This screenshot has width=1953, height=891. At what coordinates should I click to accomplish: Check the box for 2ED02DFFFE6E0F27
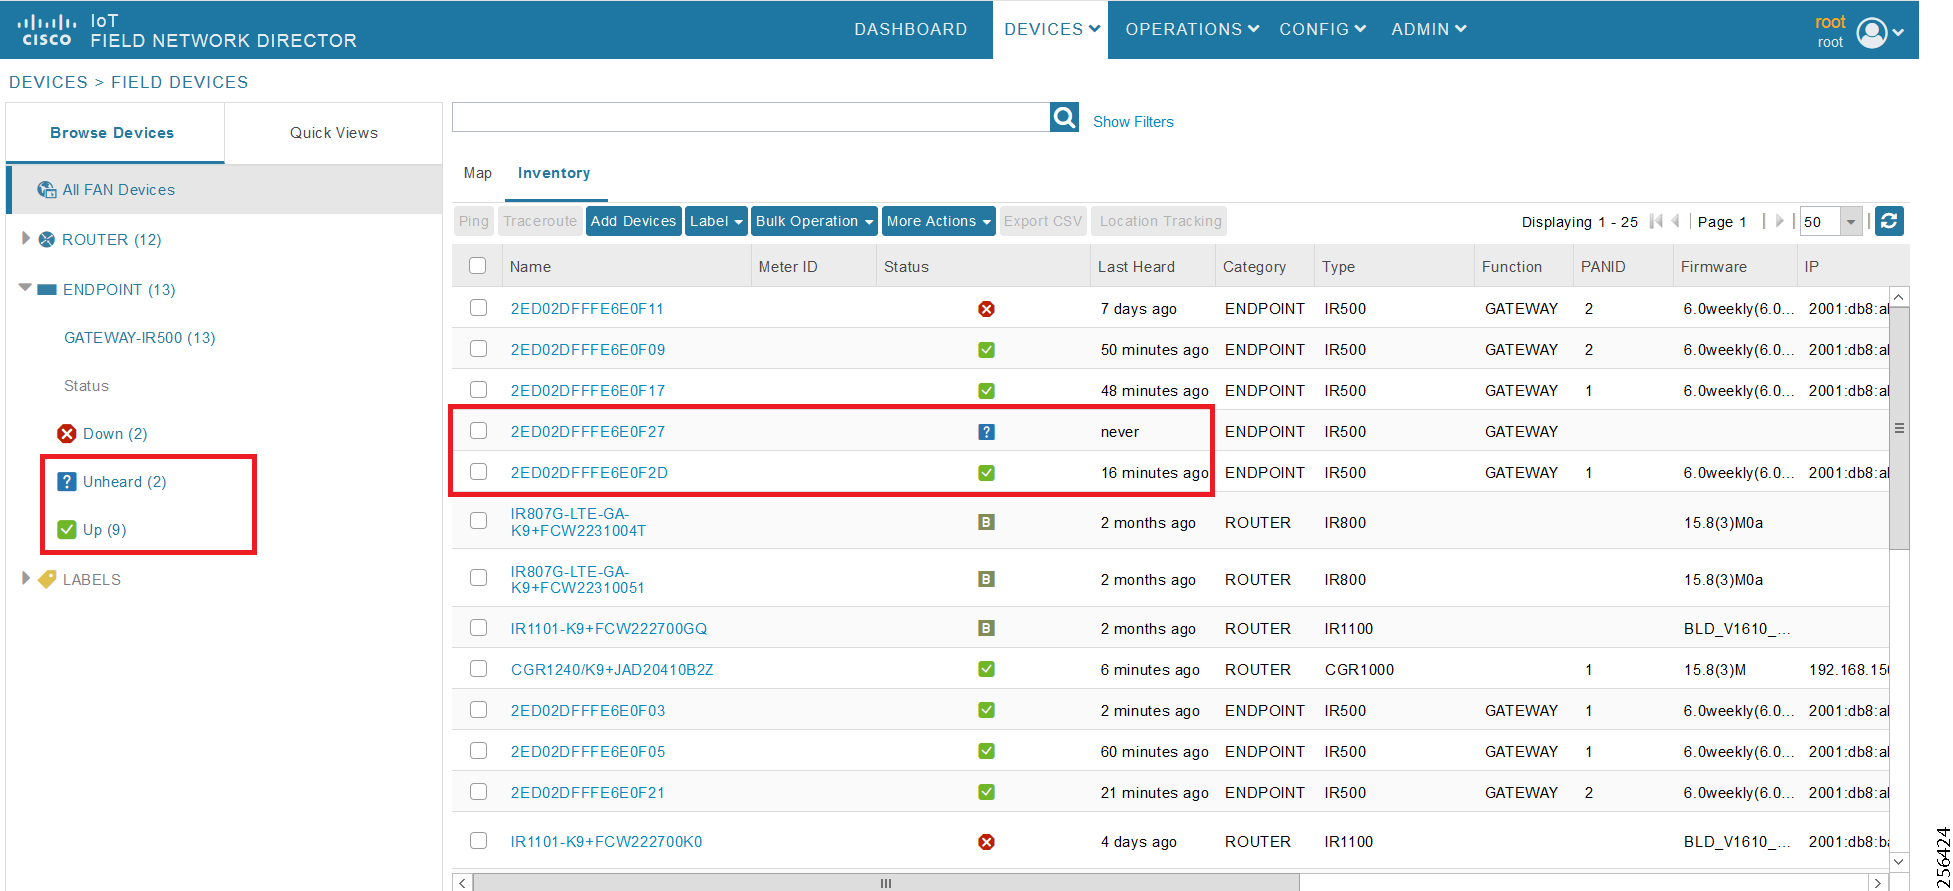478,431
